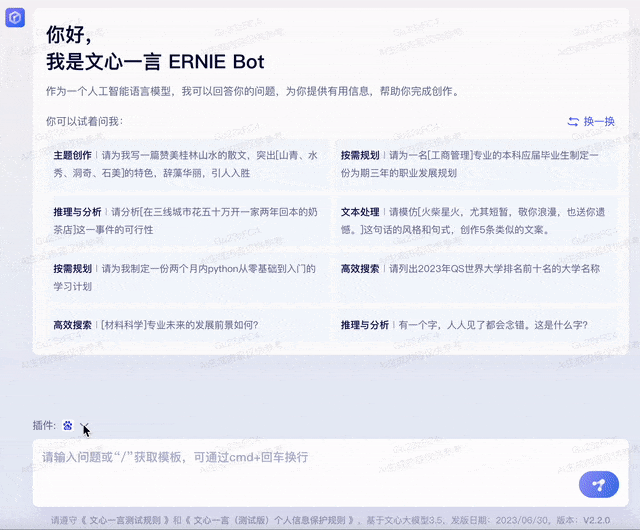Click the 文本处理 category label
640x530 pixels.
click(360, 212)
